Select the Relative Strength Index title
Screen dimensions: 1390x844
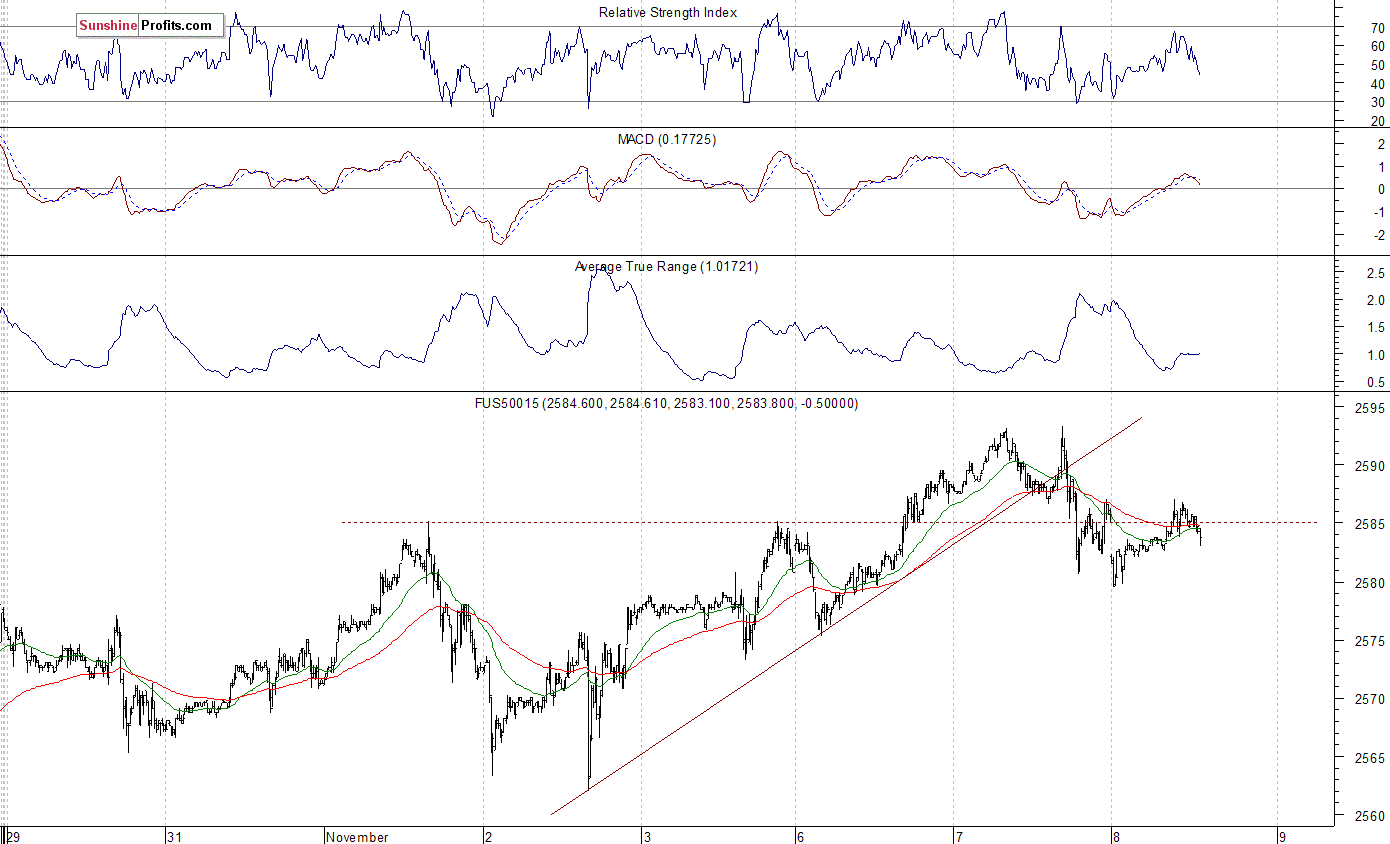[668, 12]
